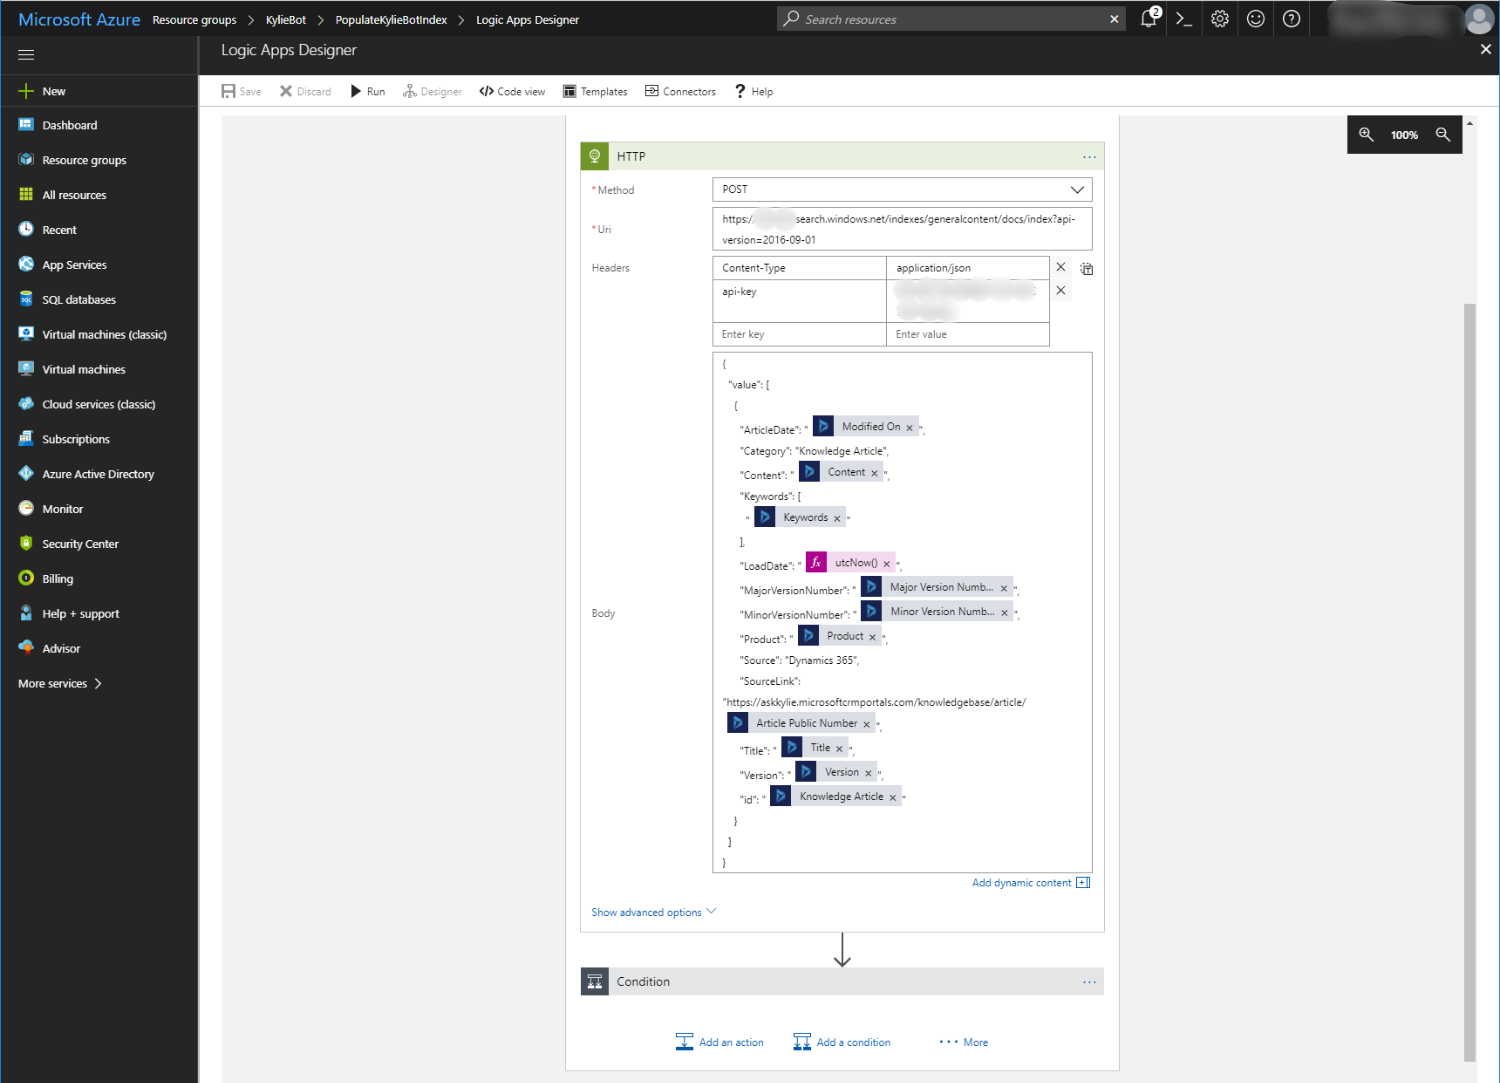Click the Enter value header field

968,335
